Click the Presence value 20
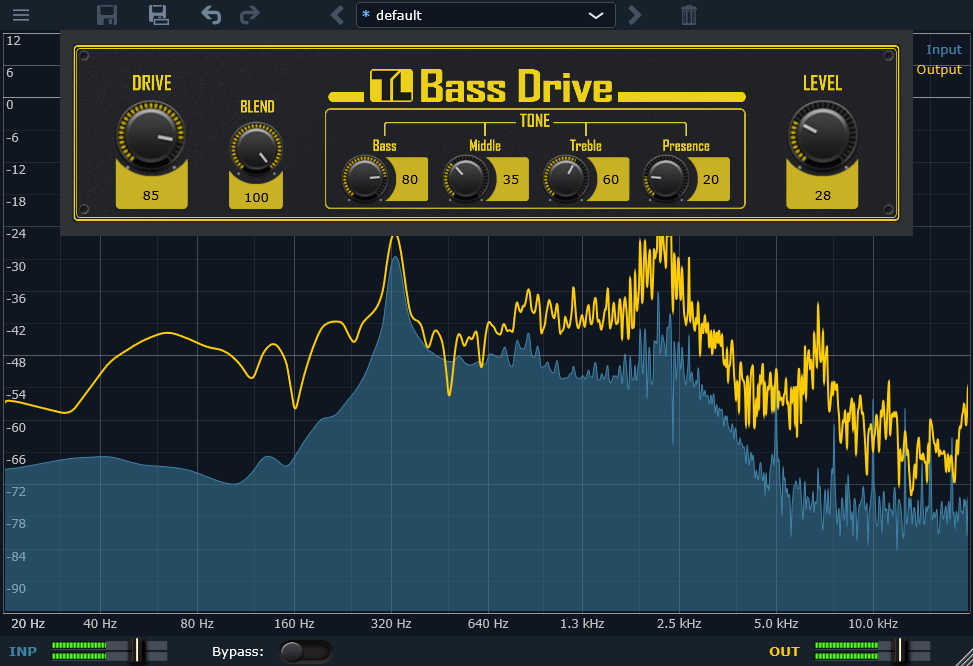This screenshot has height=666, width=973. click(711, 179)
